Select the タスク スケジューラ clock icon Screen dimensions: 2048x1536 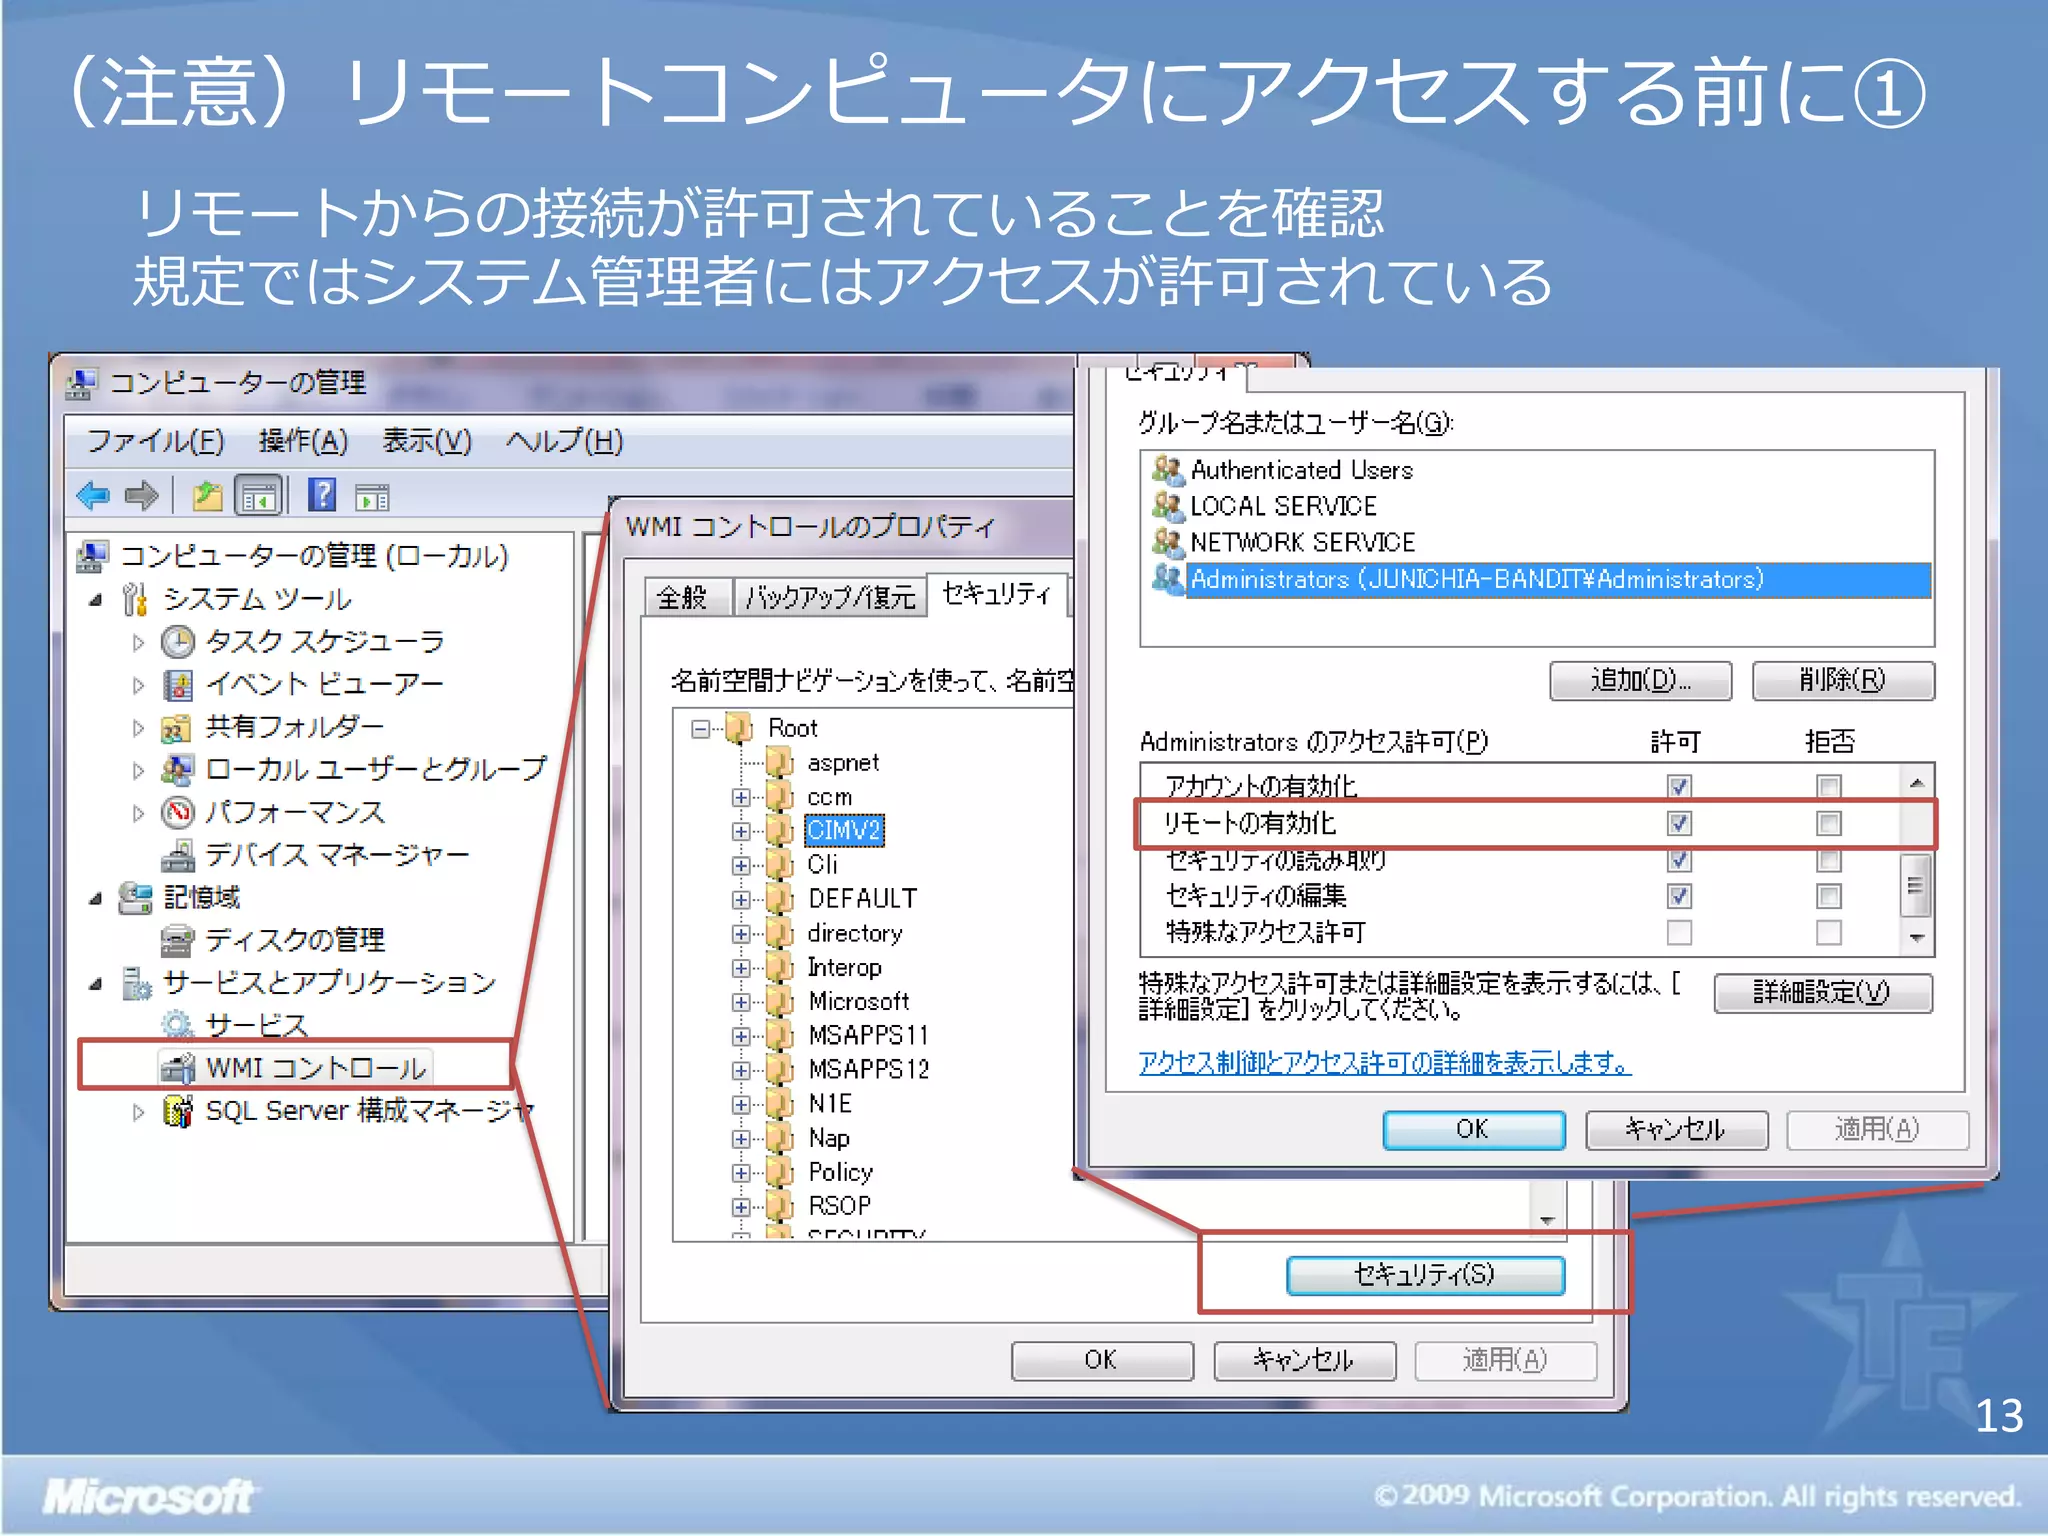[x=177, y=641]
